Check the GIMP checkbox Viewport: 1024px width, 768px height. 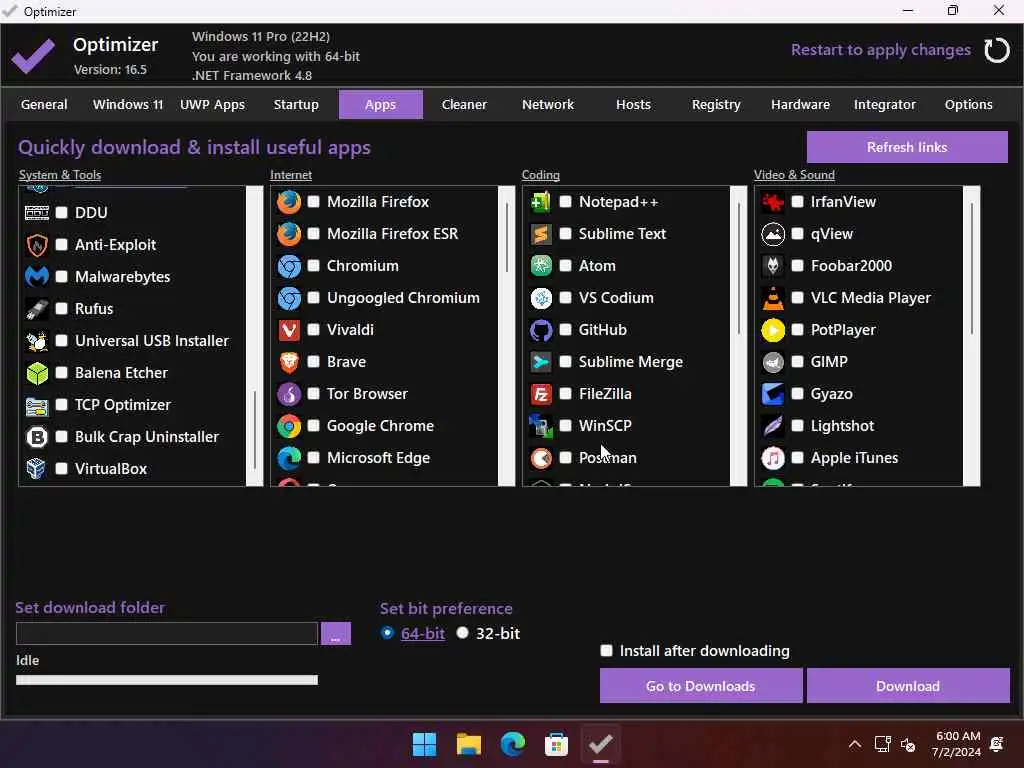tap(797, 362)
